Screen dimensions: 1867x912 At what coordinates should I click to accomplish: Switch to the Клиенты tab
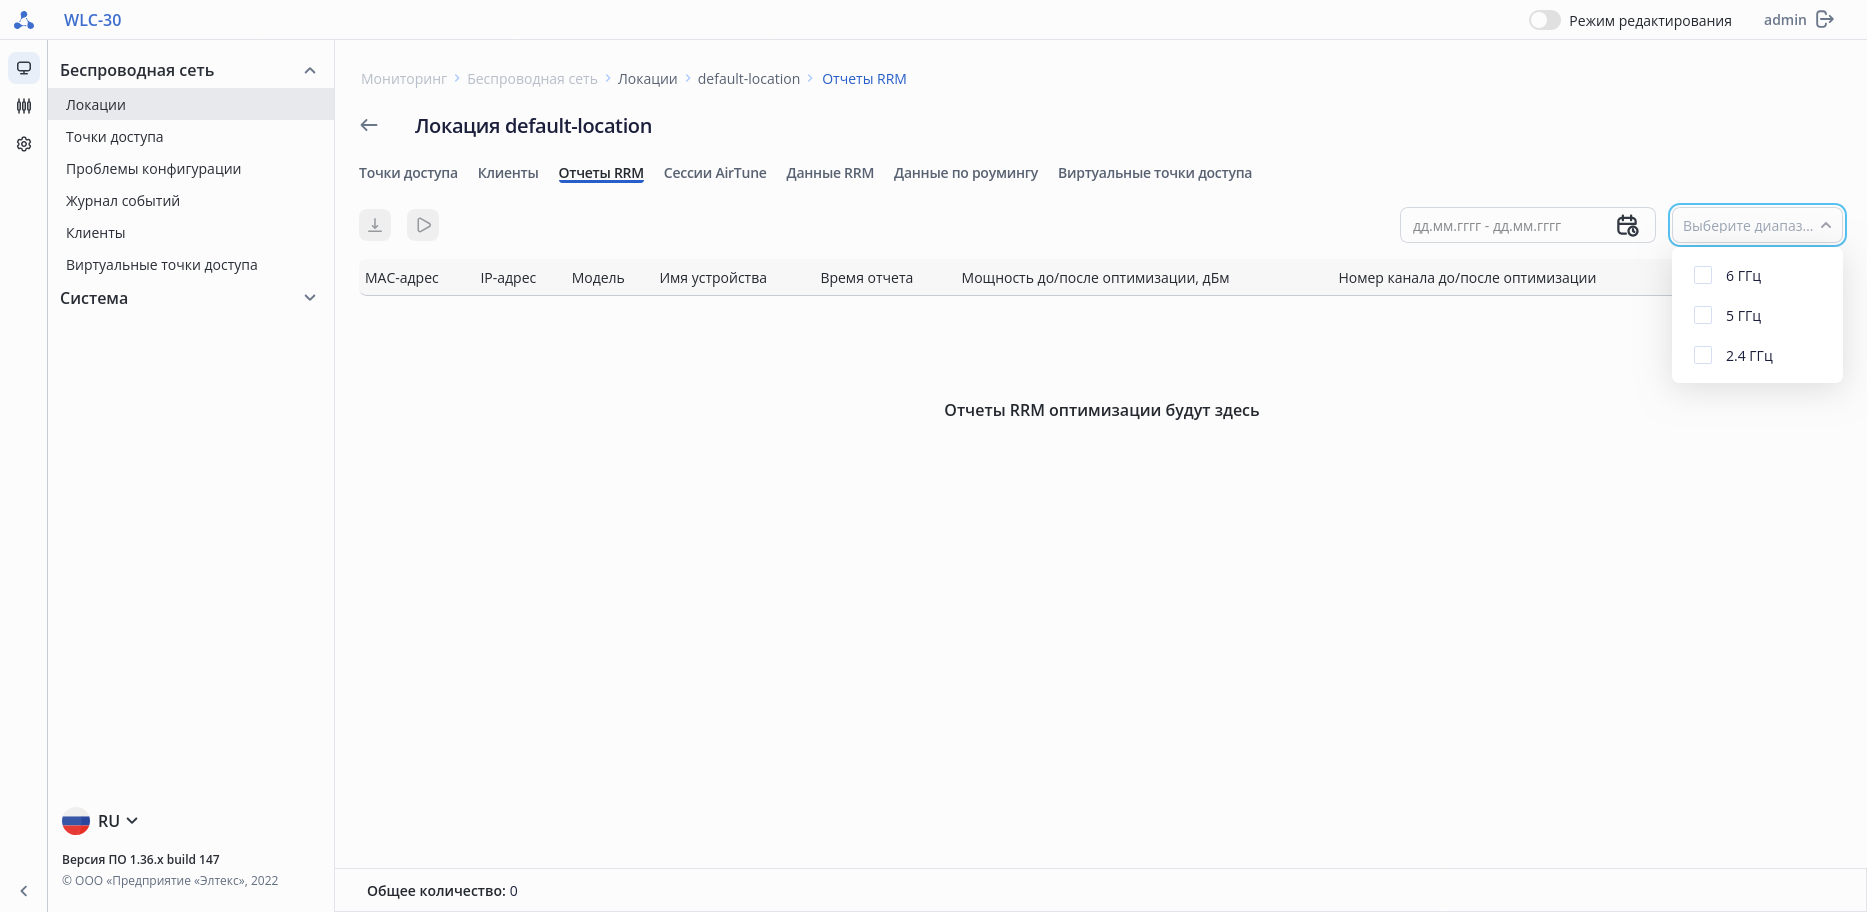(x=508, y=173)
